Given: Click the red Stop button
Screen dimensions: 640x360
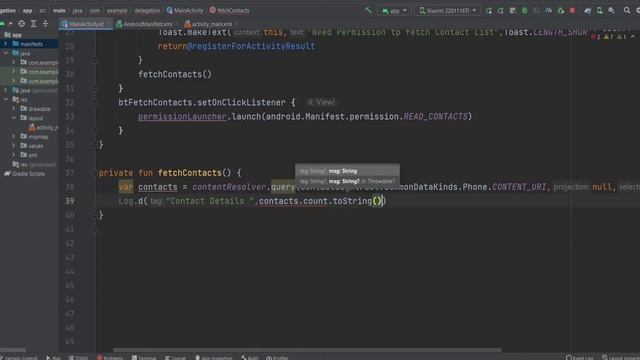Looking at the screenshot, I should [x=573, y=11].
